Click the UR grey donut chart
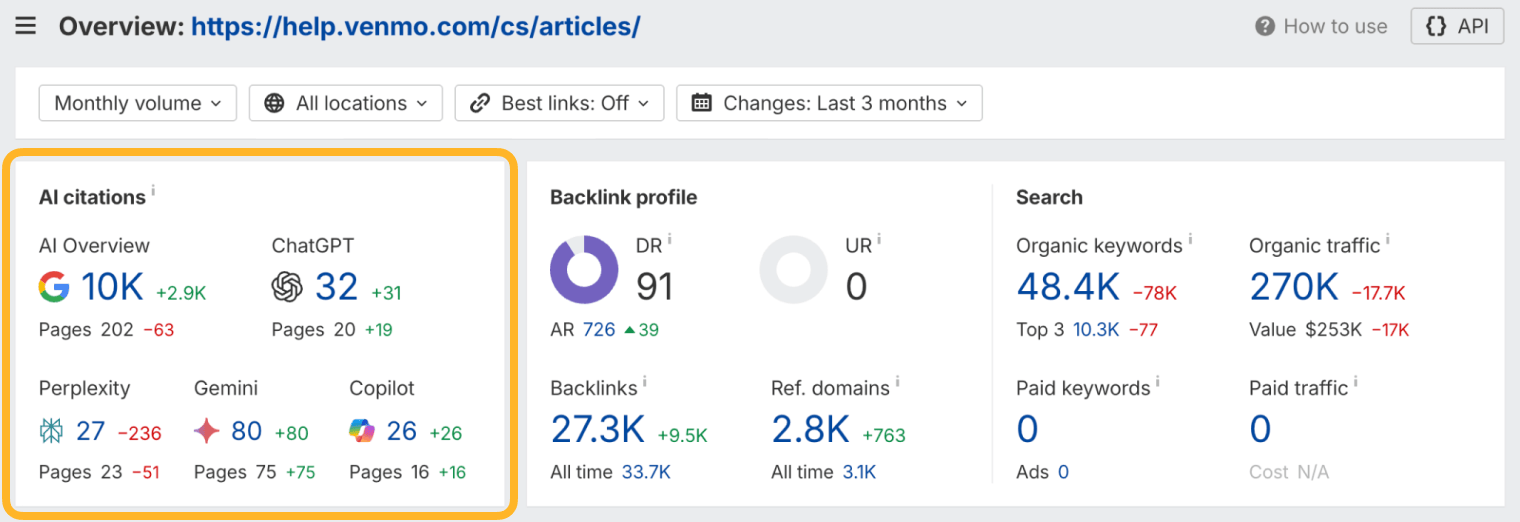1520x522 pixels. click(794, 270)
